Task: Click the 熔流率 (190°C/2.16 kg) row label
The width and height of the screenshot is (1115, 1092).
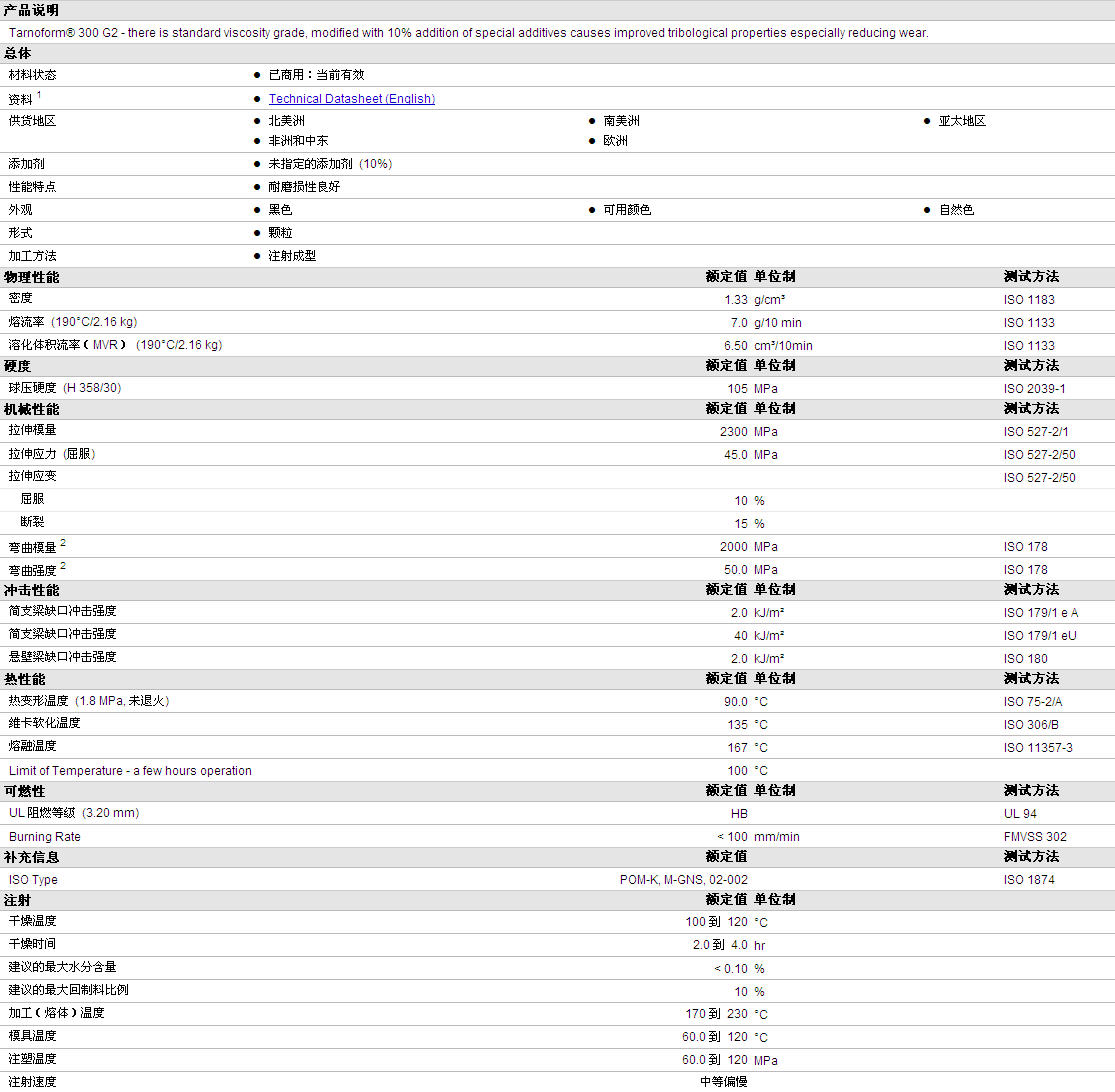Action: (73, 322)
